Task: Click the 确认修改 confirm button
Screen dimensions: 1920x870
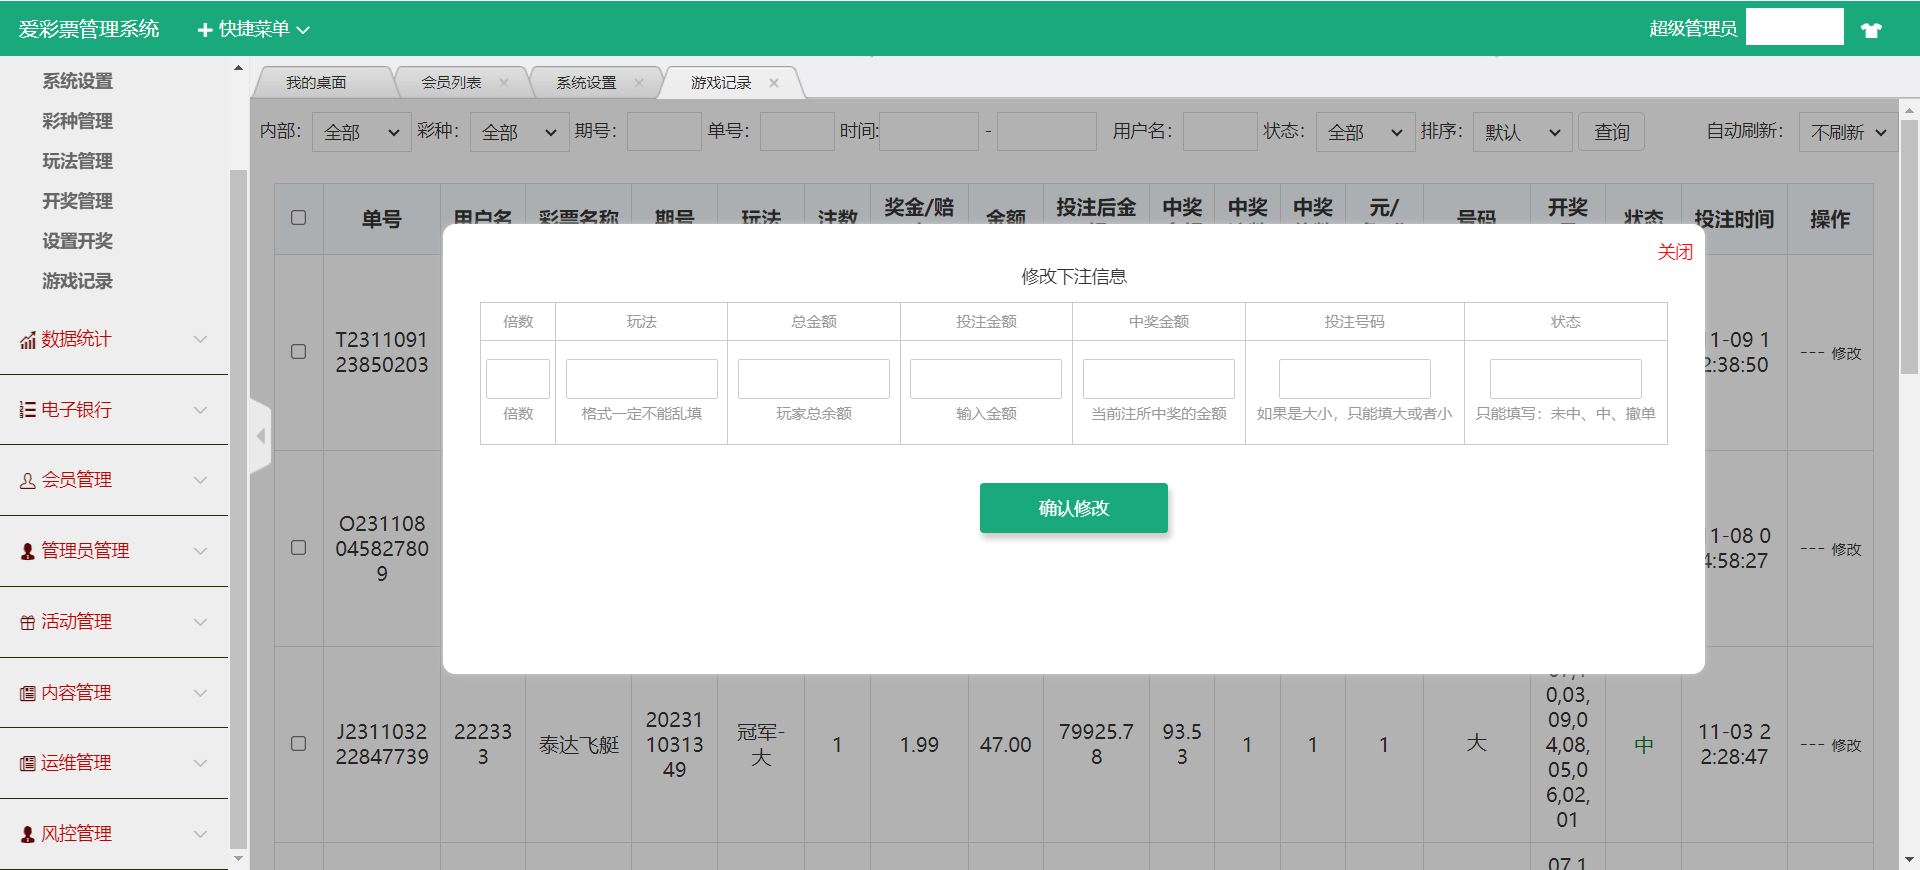Action: [x=1073, y=508]
